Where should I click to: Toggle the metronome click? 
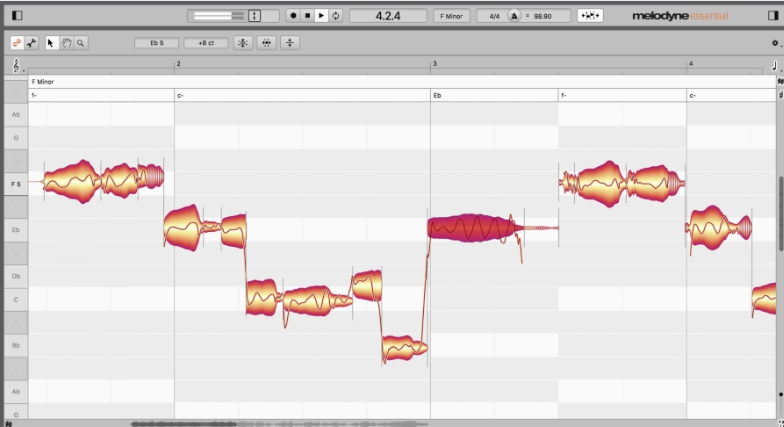(514, 16)
